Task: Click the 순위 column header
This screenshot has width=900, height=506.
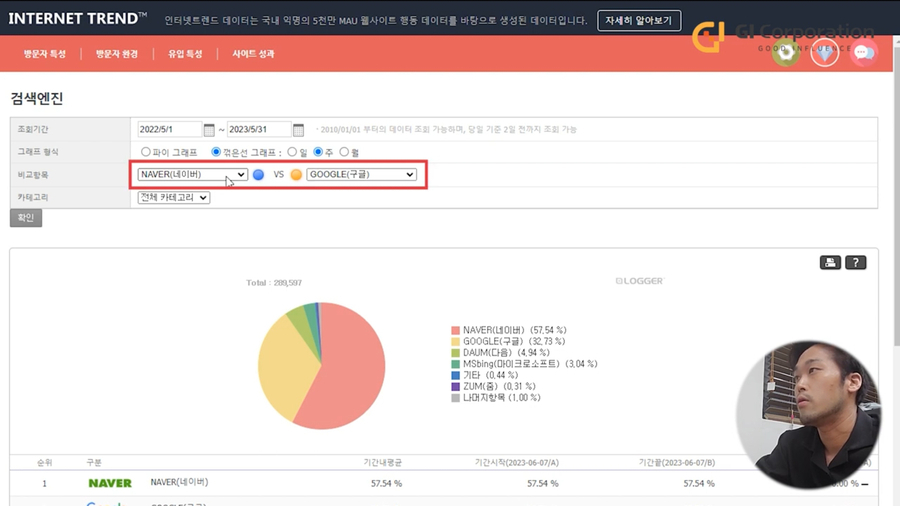Action: coord(45,462)
